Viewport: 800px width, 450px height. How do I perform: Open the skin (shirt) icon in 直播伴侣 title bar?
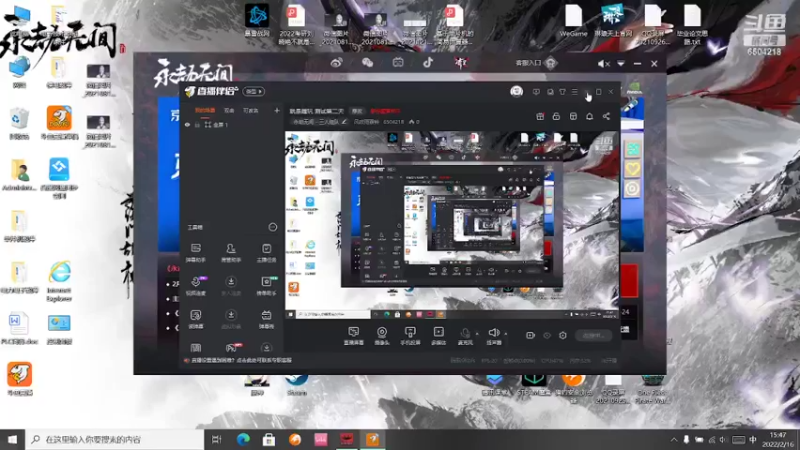(x=562, y=92)
